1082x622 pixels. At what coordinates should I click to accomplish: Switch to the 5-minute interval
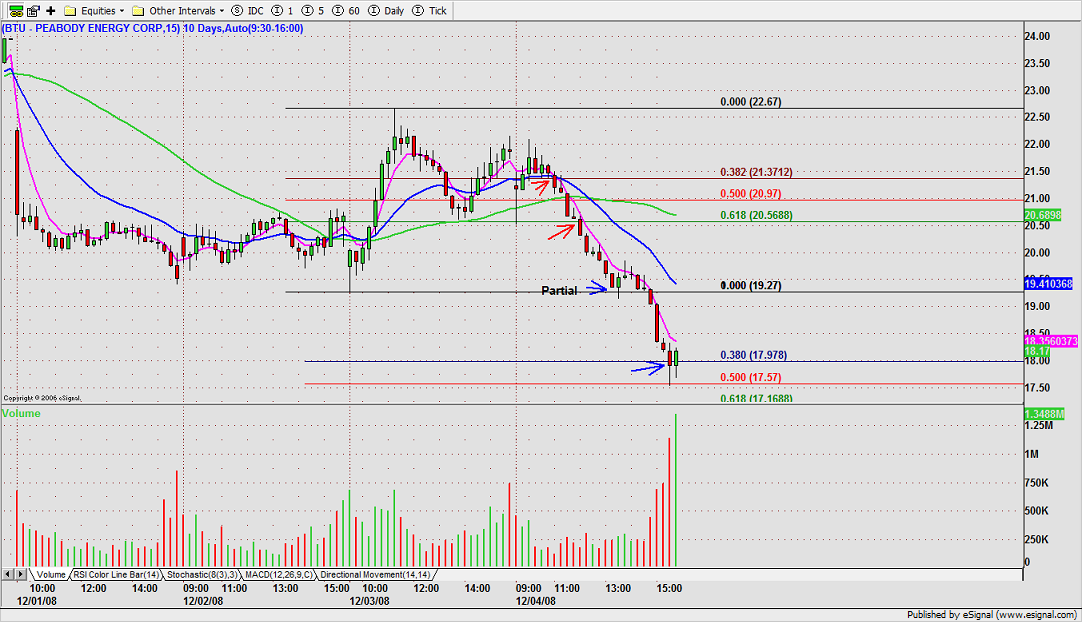tap(313, 10)
